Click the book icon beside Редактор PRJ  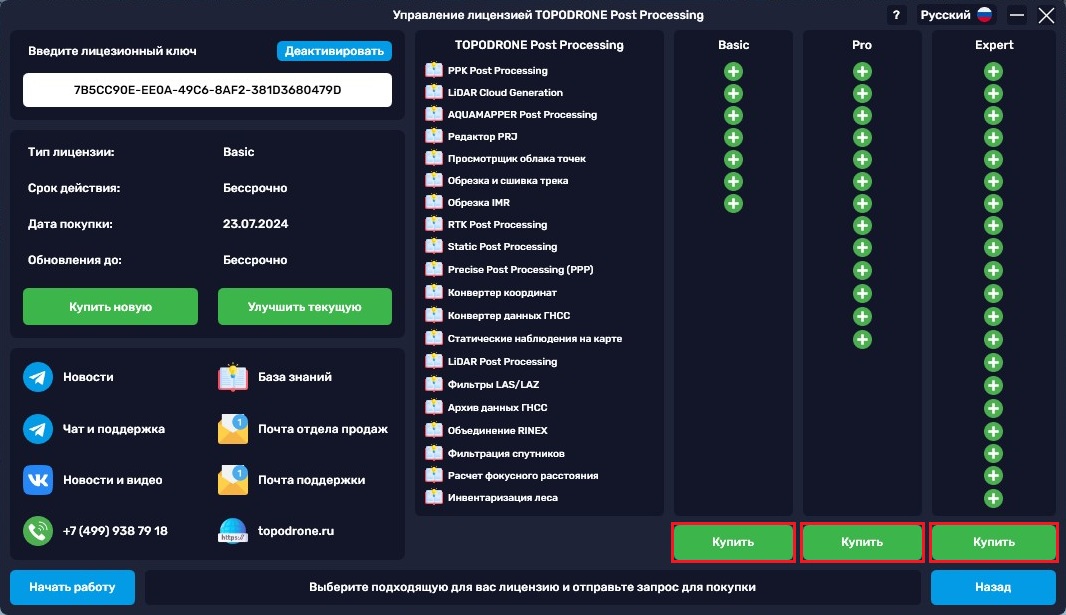click(x=434, y=136)
